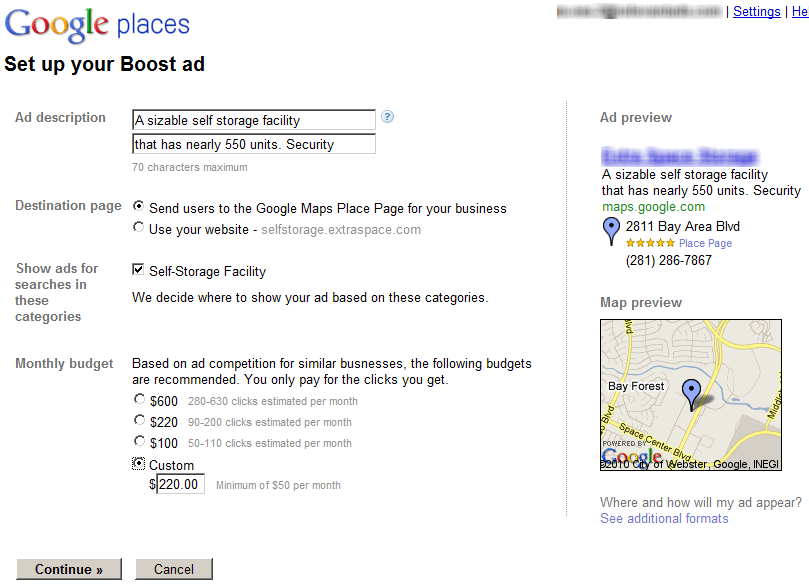
Task: Select Google Maps Place Page destination option
Action: (x=139, y=206)
